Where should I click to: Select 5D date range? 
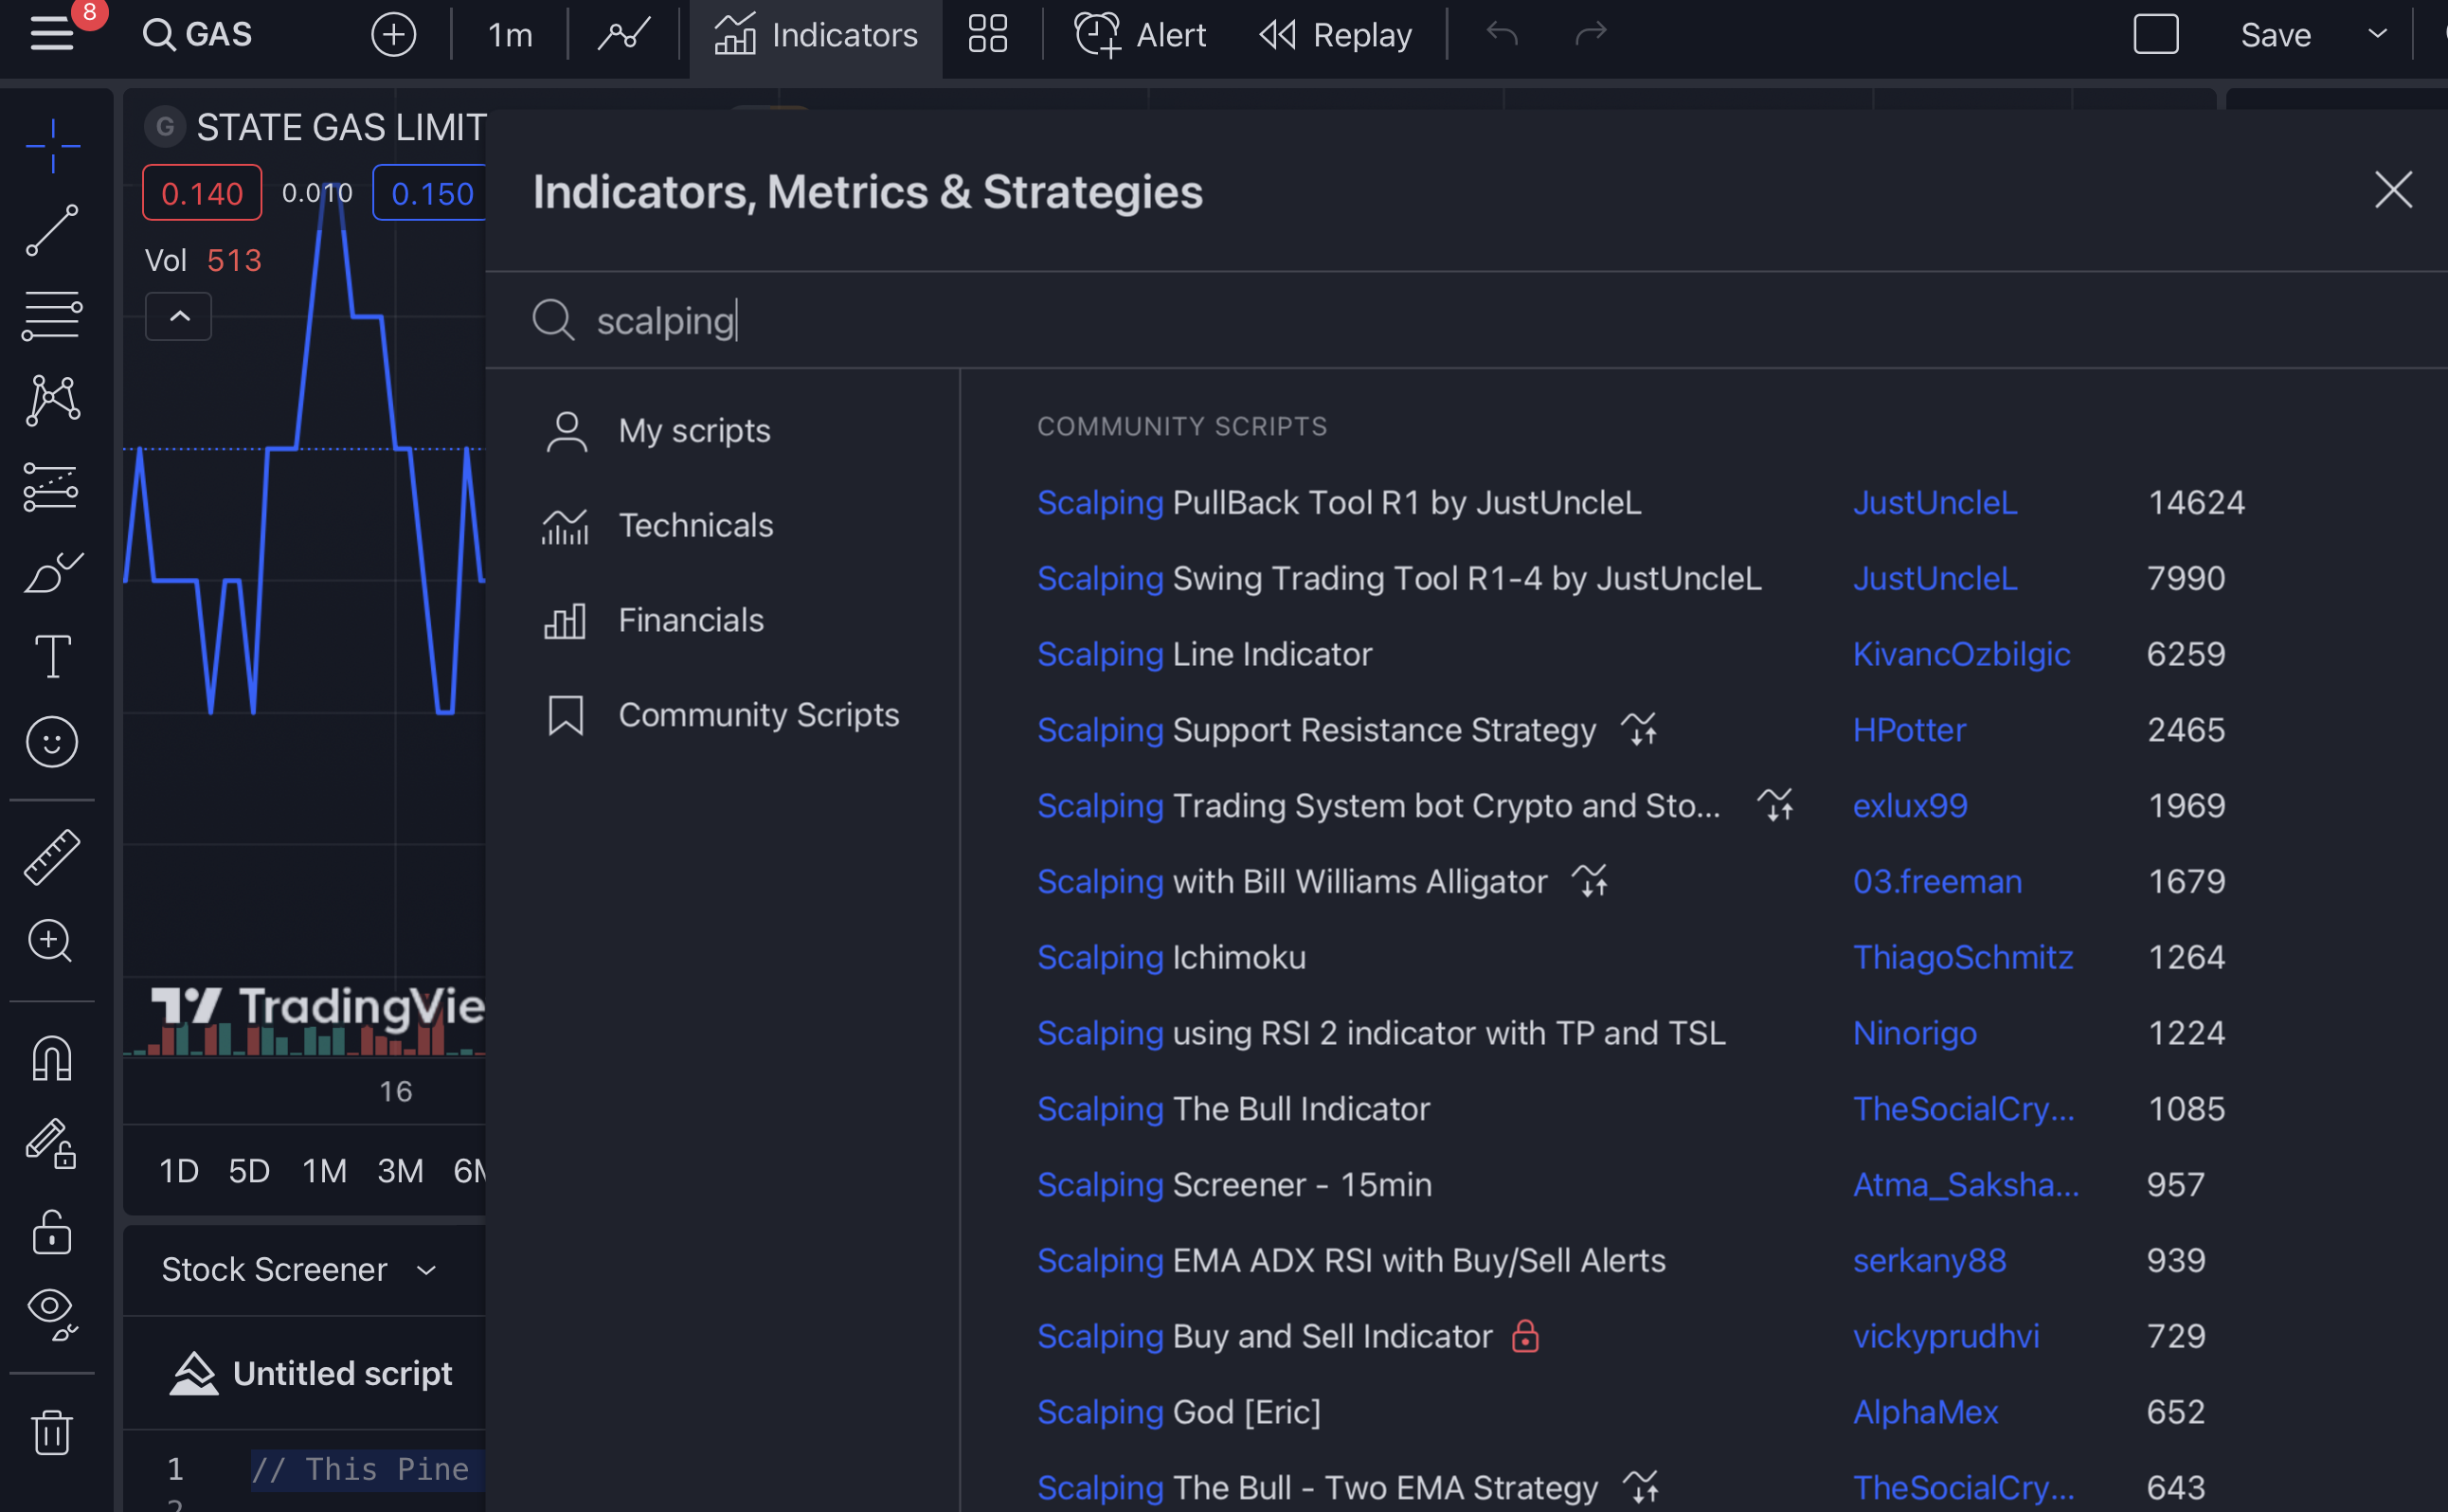click(249, 1170)
